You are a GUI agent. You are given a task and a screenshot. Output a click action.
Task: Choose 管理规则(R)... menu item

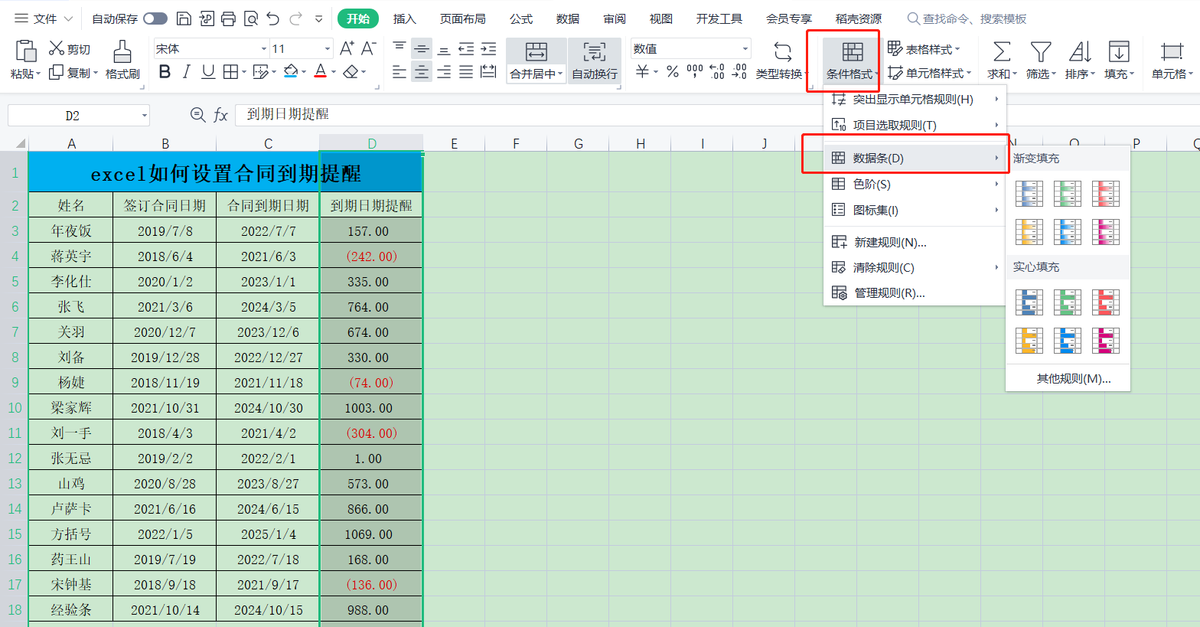[915, 293]
